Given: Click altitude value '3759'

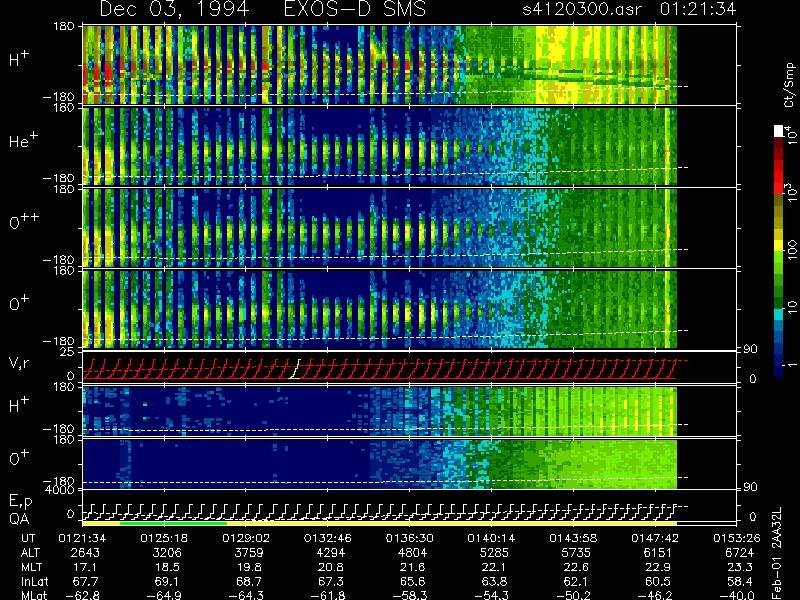Looking at the screenshot, I should (249, 553).
